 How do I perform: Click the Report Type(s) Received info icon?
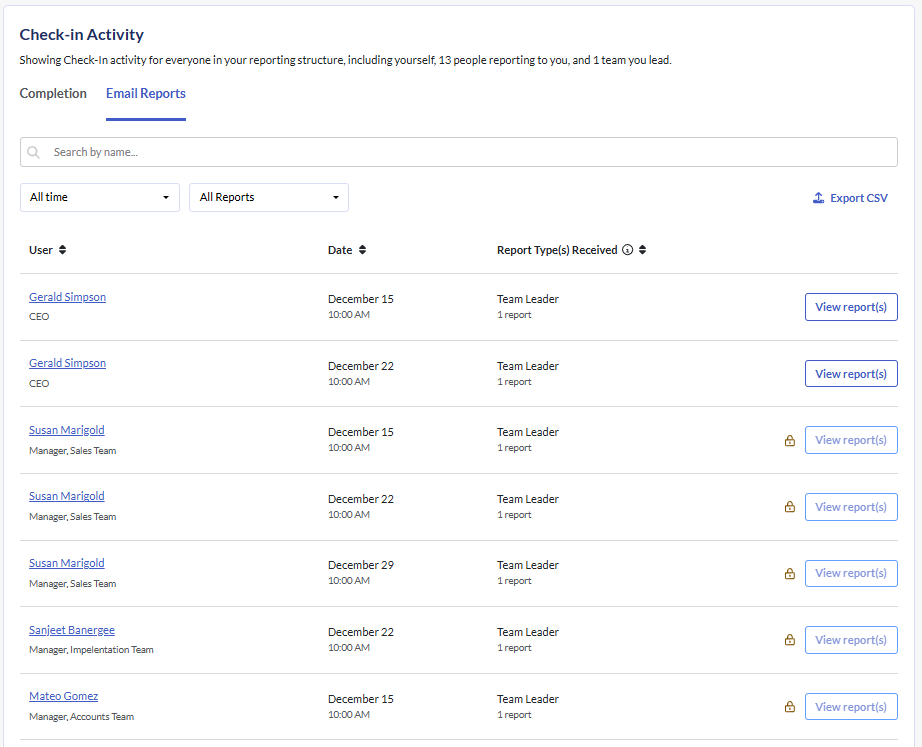coord(628,250)
